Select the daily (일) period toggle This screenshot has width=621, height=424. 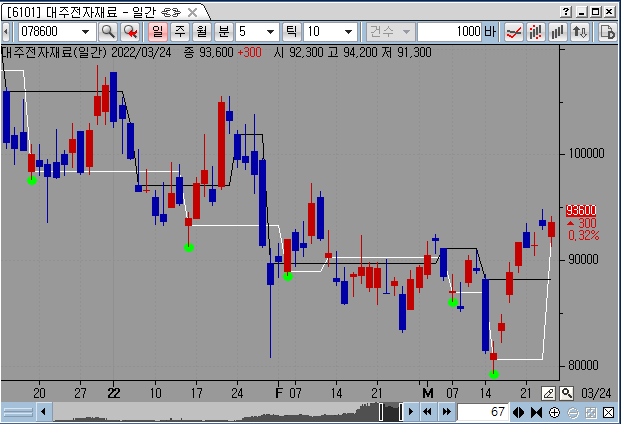point(157,32)
